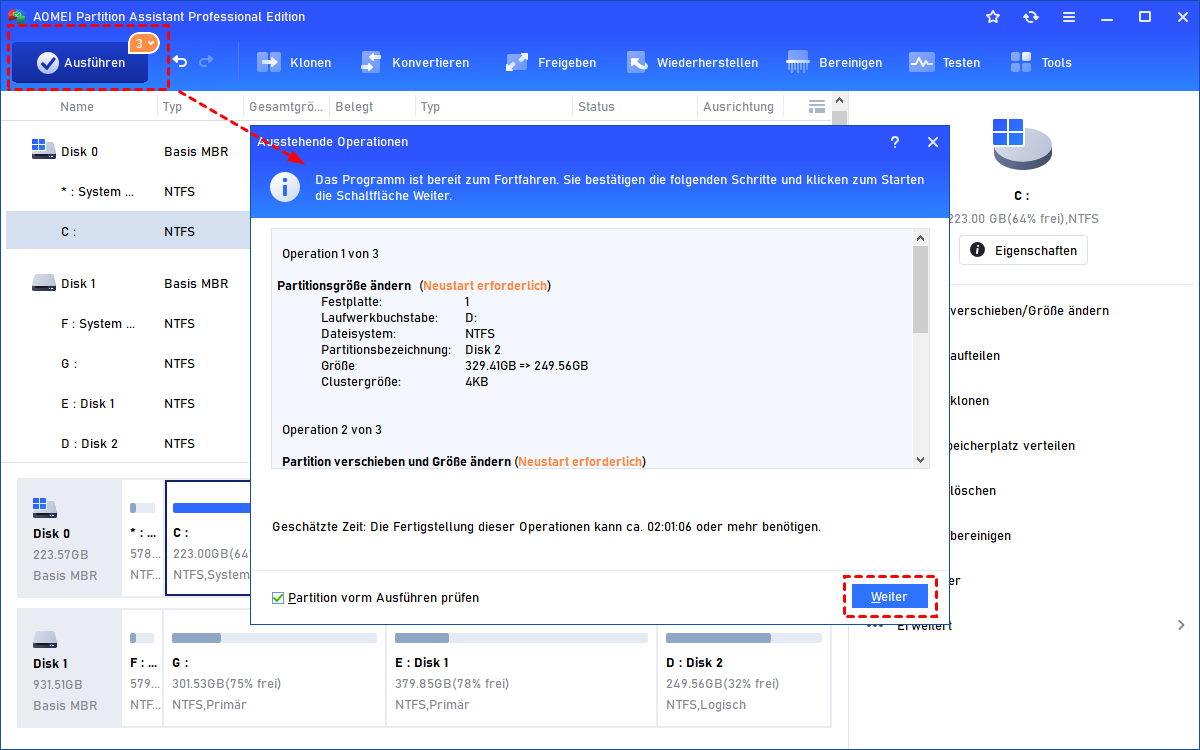Expand the Erweitert chevron in sidebar
The height and width of the screenshot is (750, 1200).
click(1181, 625)
